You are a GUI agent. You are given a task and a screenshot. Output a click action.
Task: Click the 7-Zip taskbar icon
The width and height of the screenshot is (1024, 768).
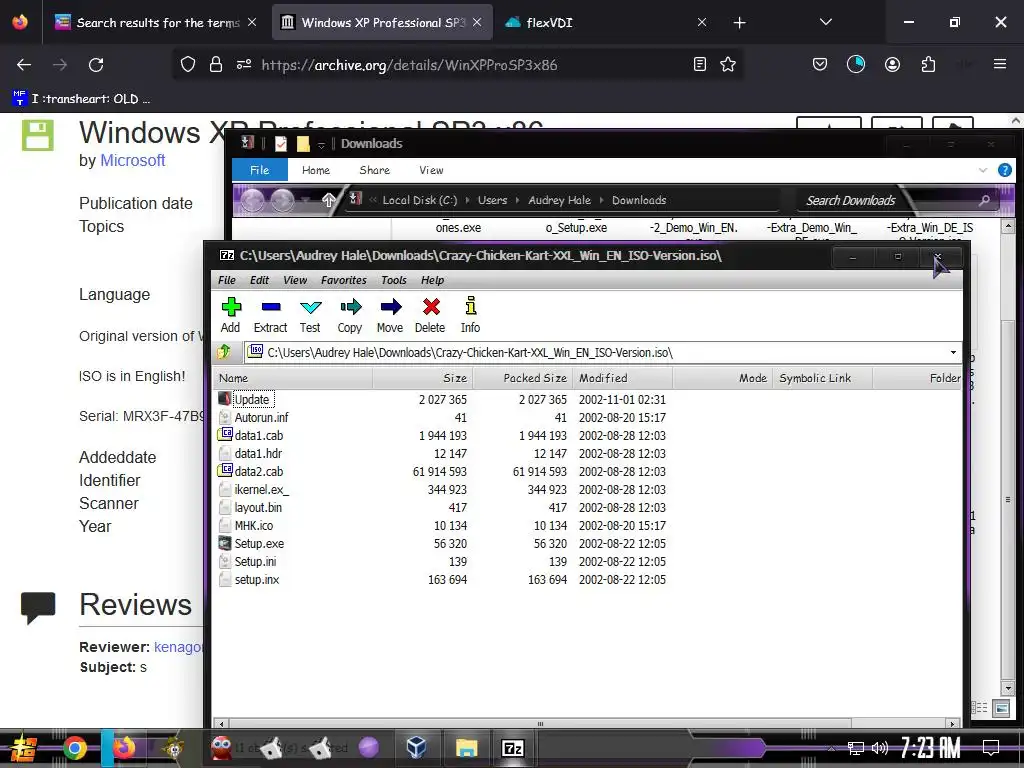tap(513, 748)
